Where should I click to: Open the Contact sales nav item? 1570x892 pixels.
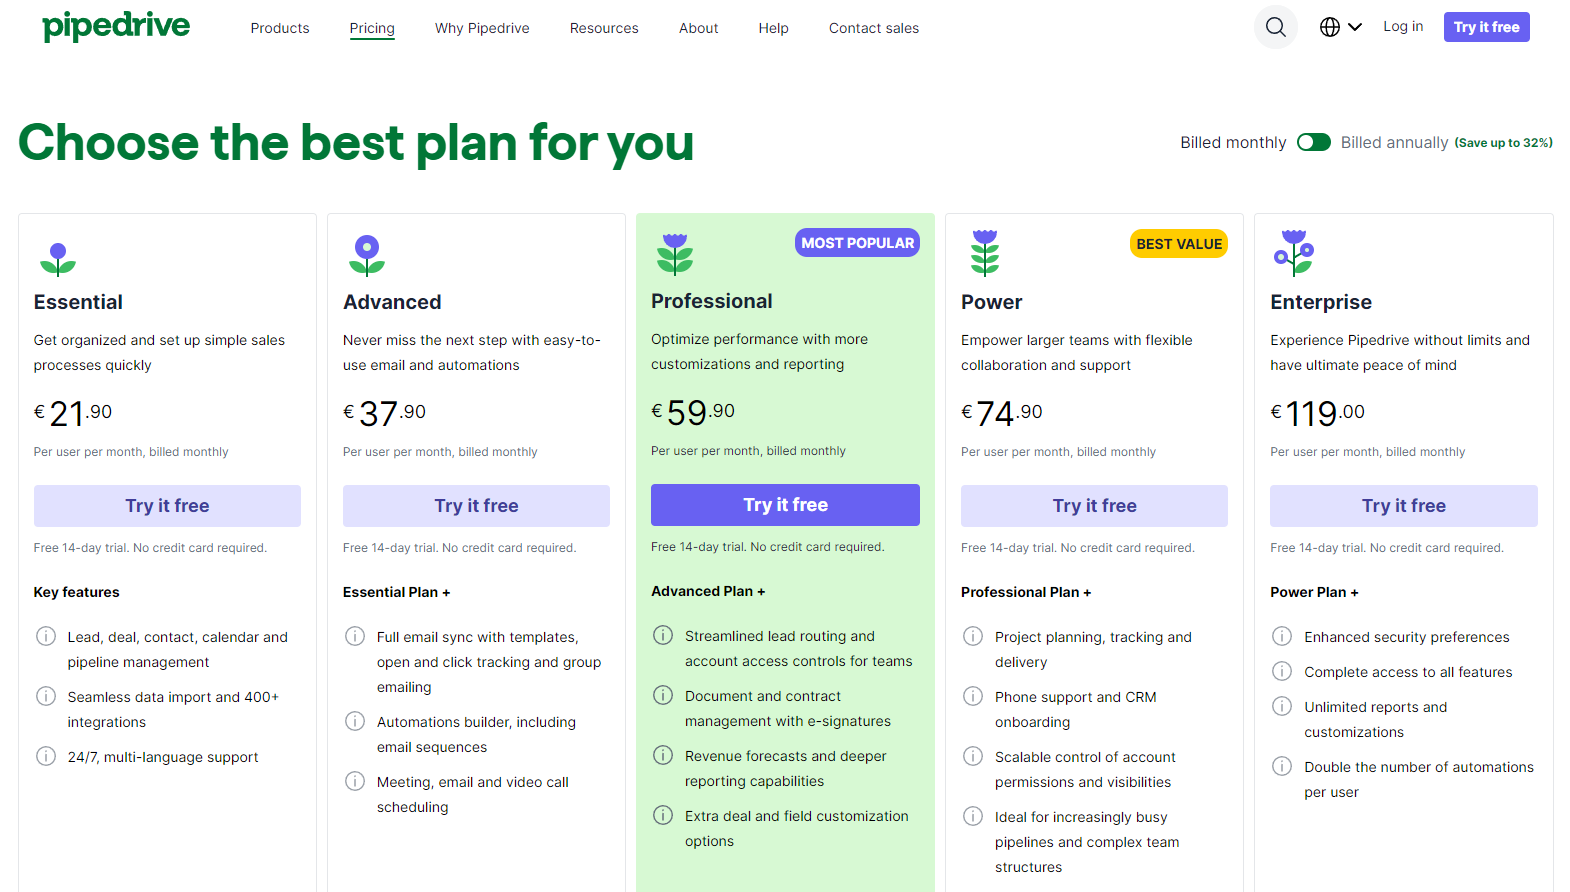(874, 28)
